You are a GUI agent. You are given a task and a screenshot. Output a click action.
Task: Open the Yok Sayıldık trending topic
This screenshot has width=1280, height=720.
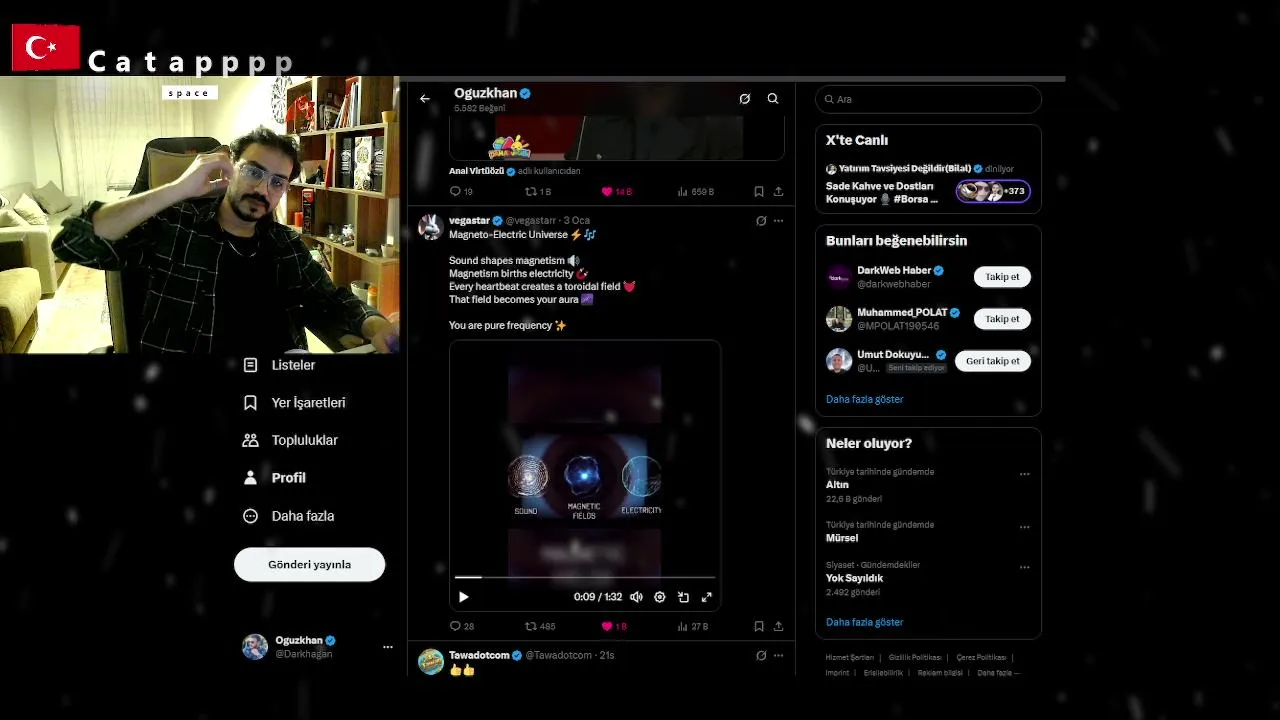click(854, 578)
